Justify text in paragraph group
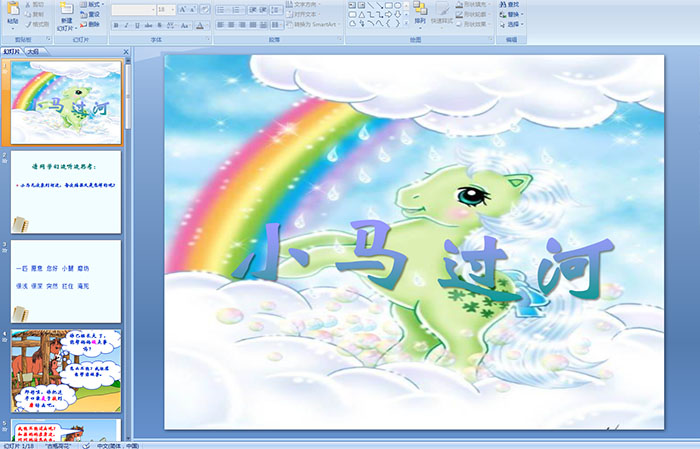700x449 pixels. pos(253,25)
